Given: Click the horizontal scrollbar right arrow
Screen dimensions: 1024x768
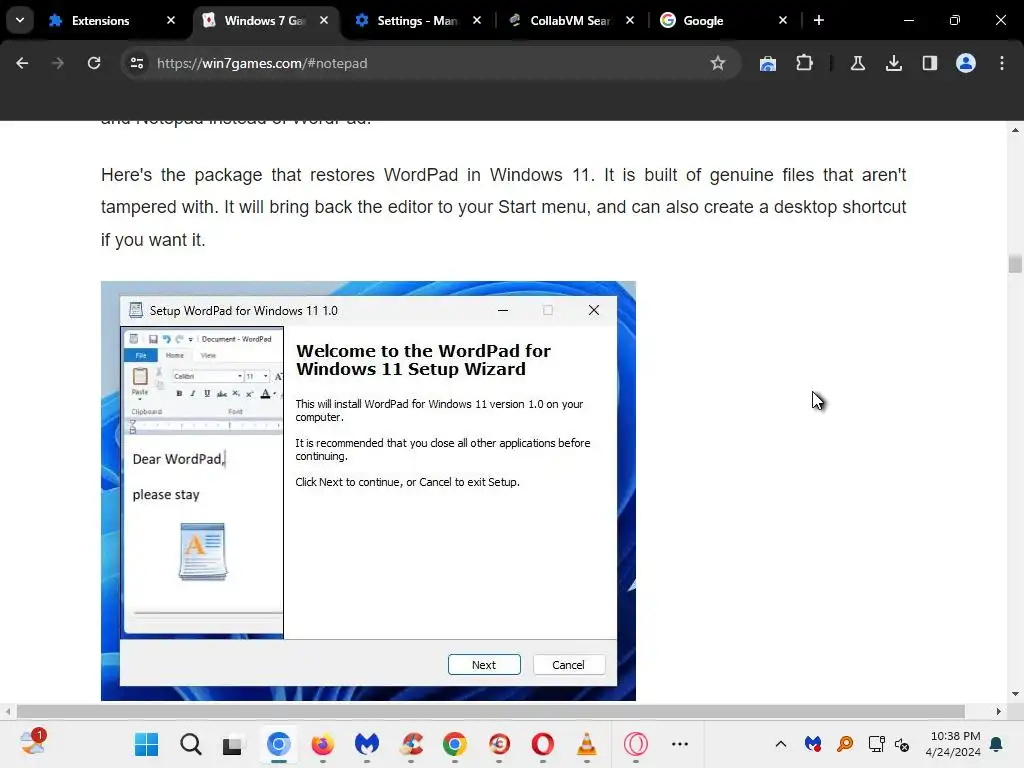Looking at the screenshot, I should click(x=999, y=711).
